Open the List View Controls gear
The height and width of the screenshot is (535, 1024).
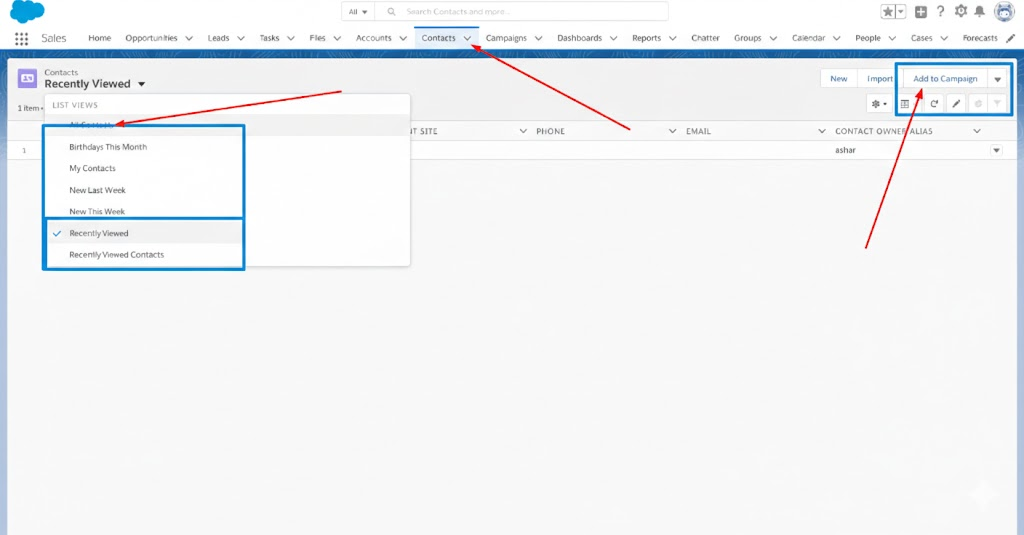879,104
